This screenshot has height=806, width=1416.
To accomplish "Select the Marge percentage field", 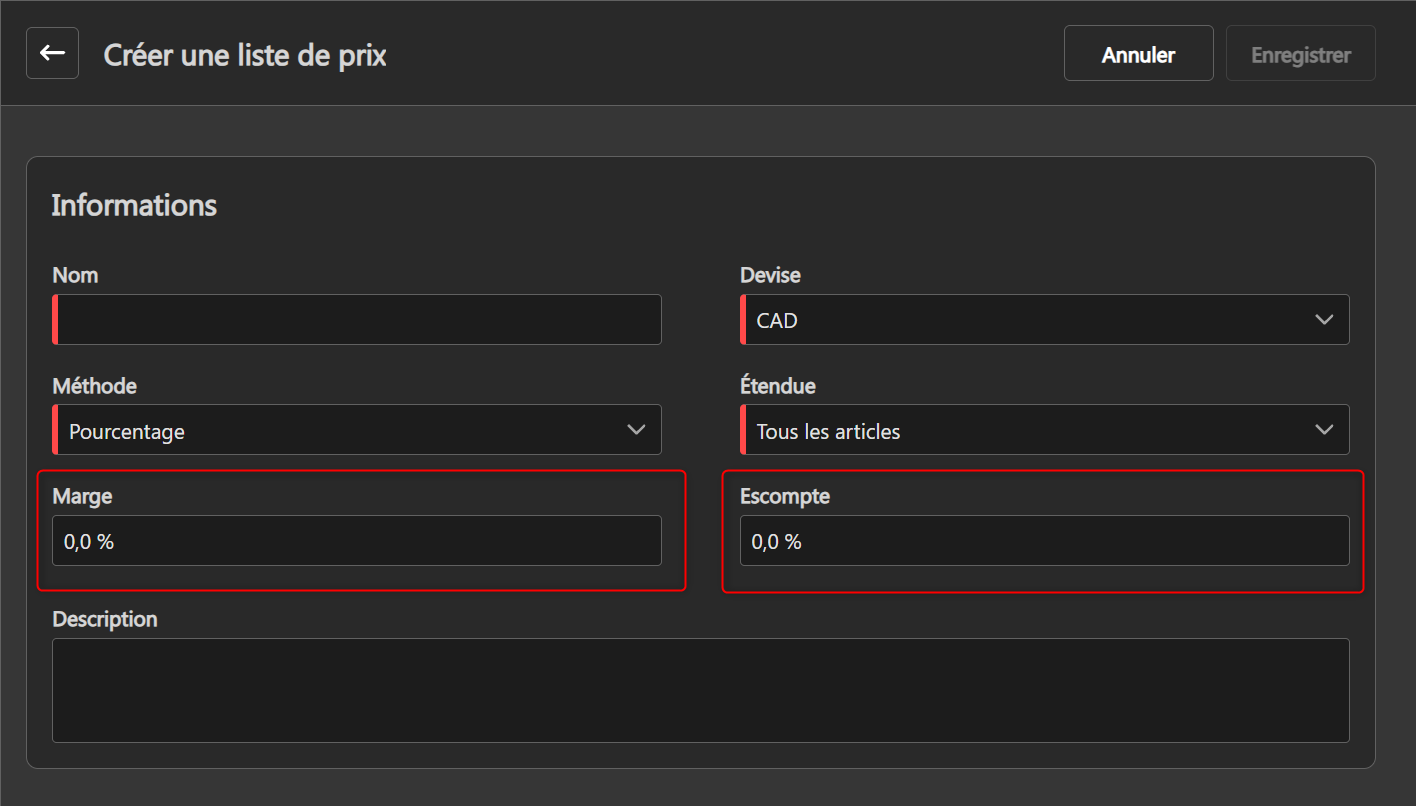I will (x=356, y=541).
